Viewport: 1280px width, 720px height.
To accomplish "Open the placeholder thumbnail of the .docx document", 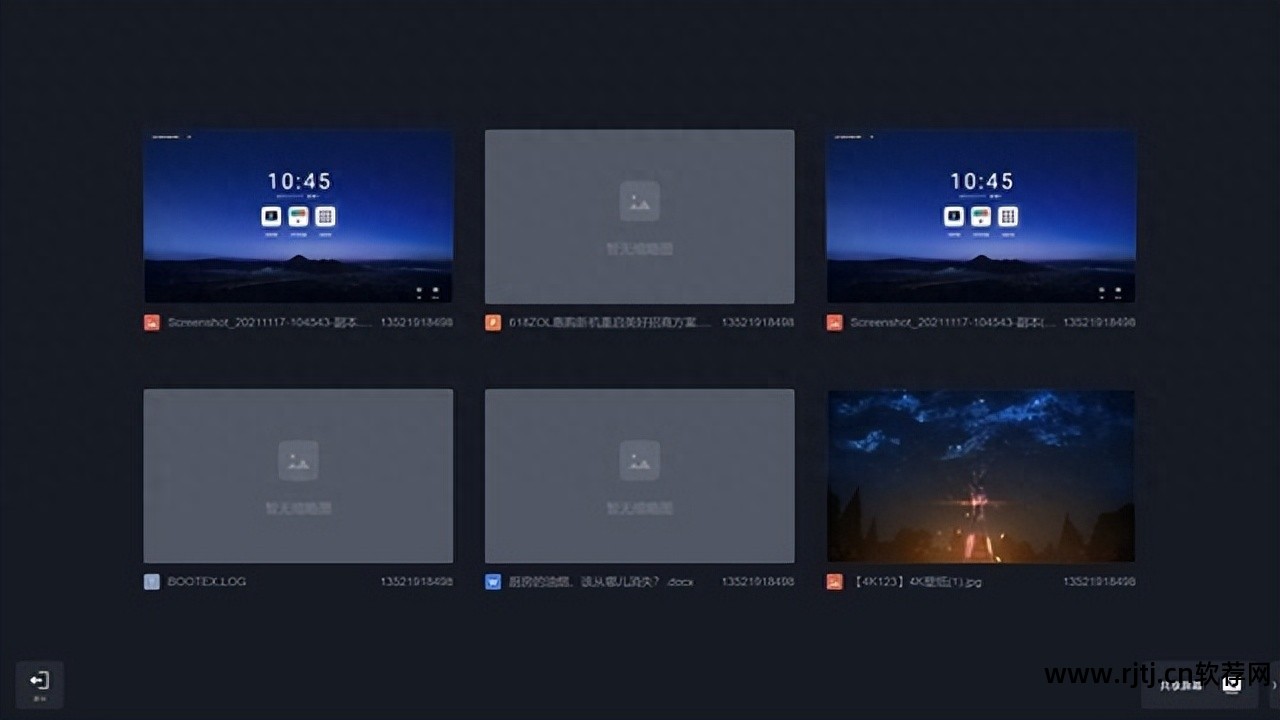I will tap(640, 476).
